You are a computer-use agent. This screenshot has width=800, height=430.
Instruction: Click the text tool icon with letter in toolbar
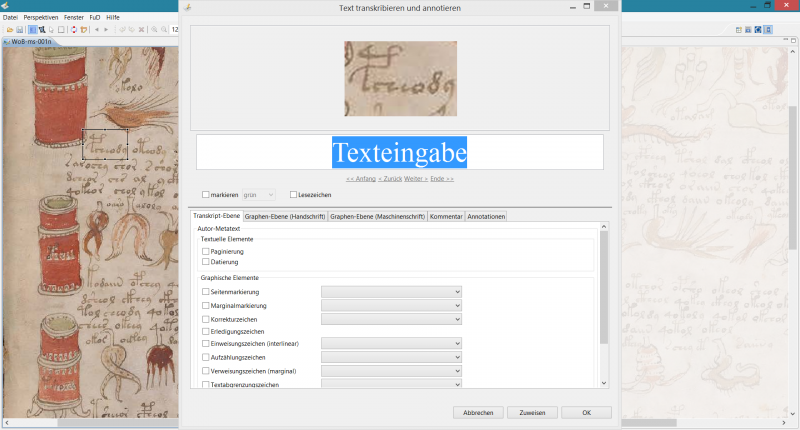42,30
